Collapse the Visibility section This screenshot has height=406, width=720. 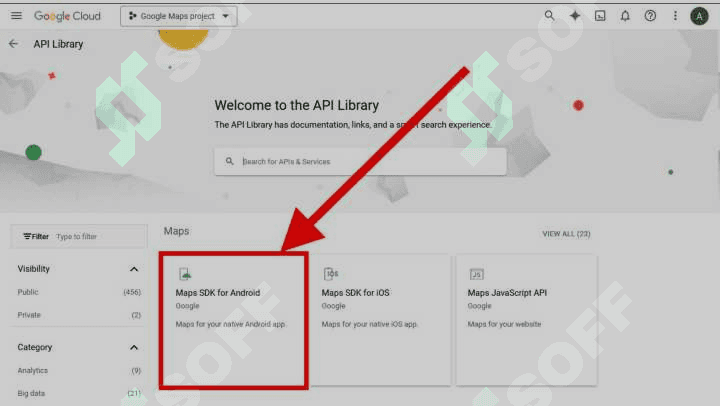pyautogui.click(x=134, y=269)
